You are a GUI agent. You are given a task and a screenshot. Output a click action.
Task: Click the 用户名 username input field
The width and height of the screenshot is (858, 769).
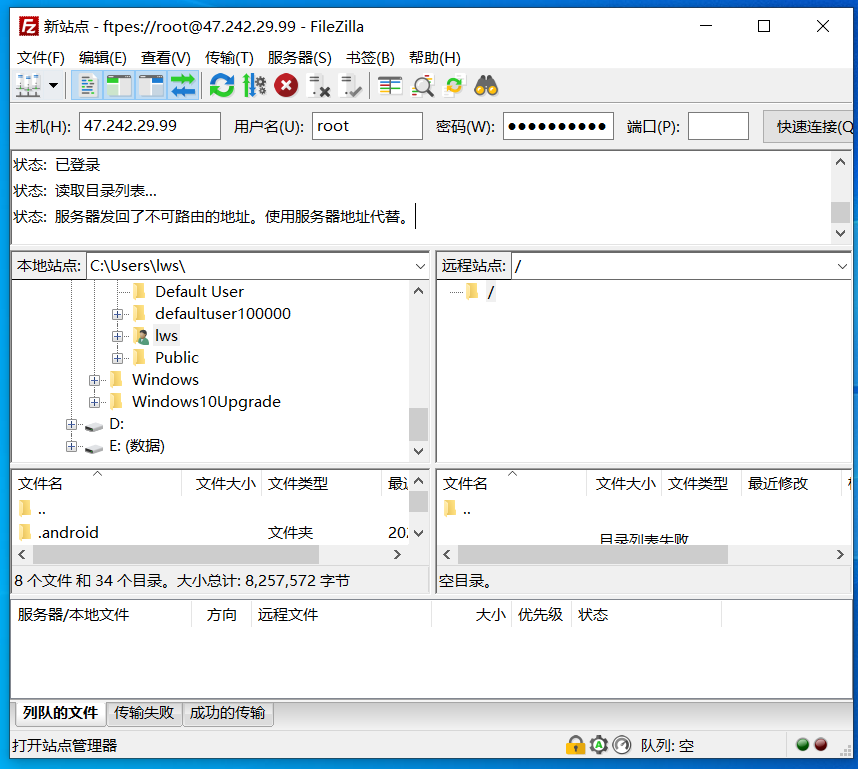(x=367, y=126)
